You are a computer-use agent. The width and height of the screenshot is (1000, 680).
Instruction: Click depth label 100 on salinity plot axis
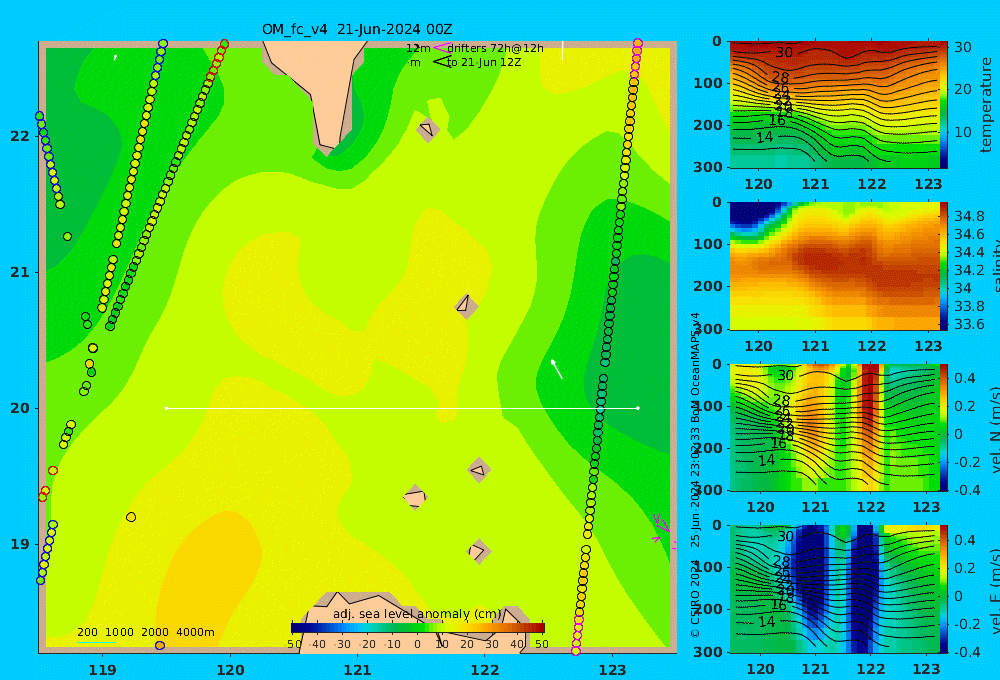[709, 244]
